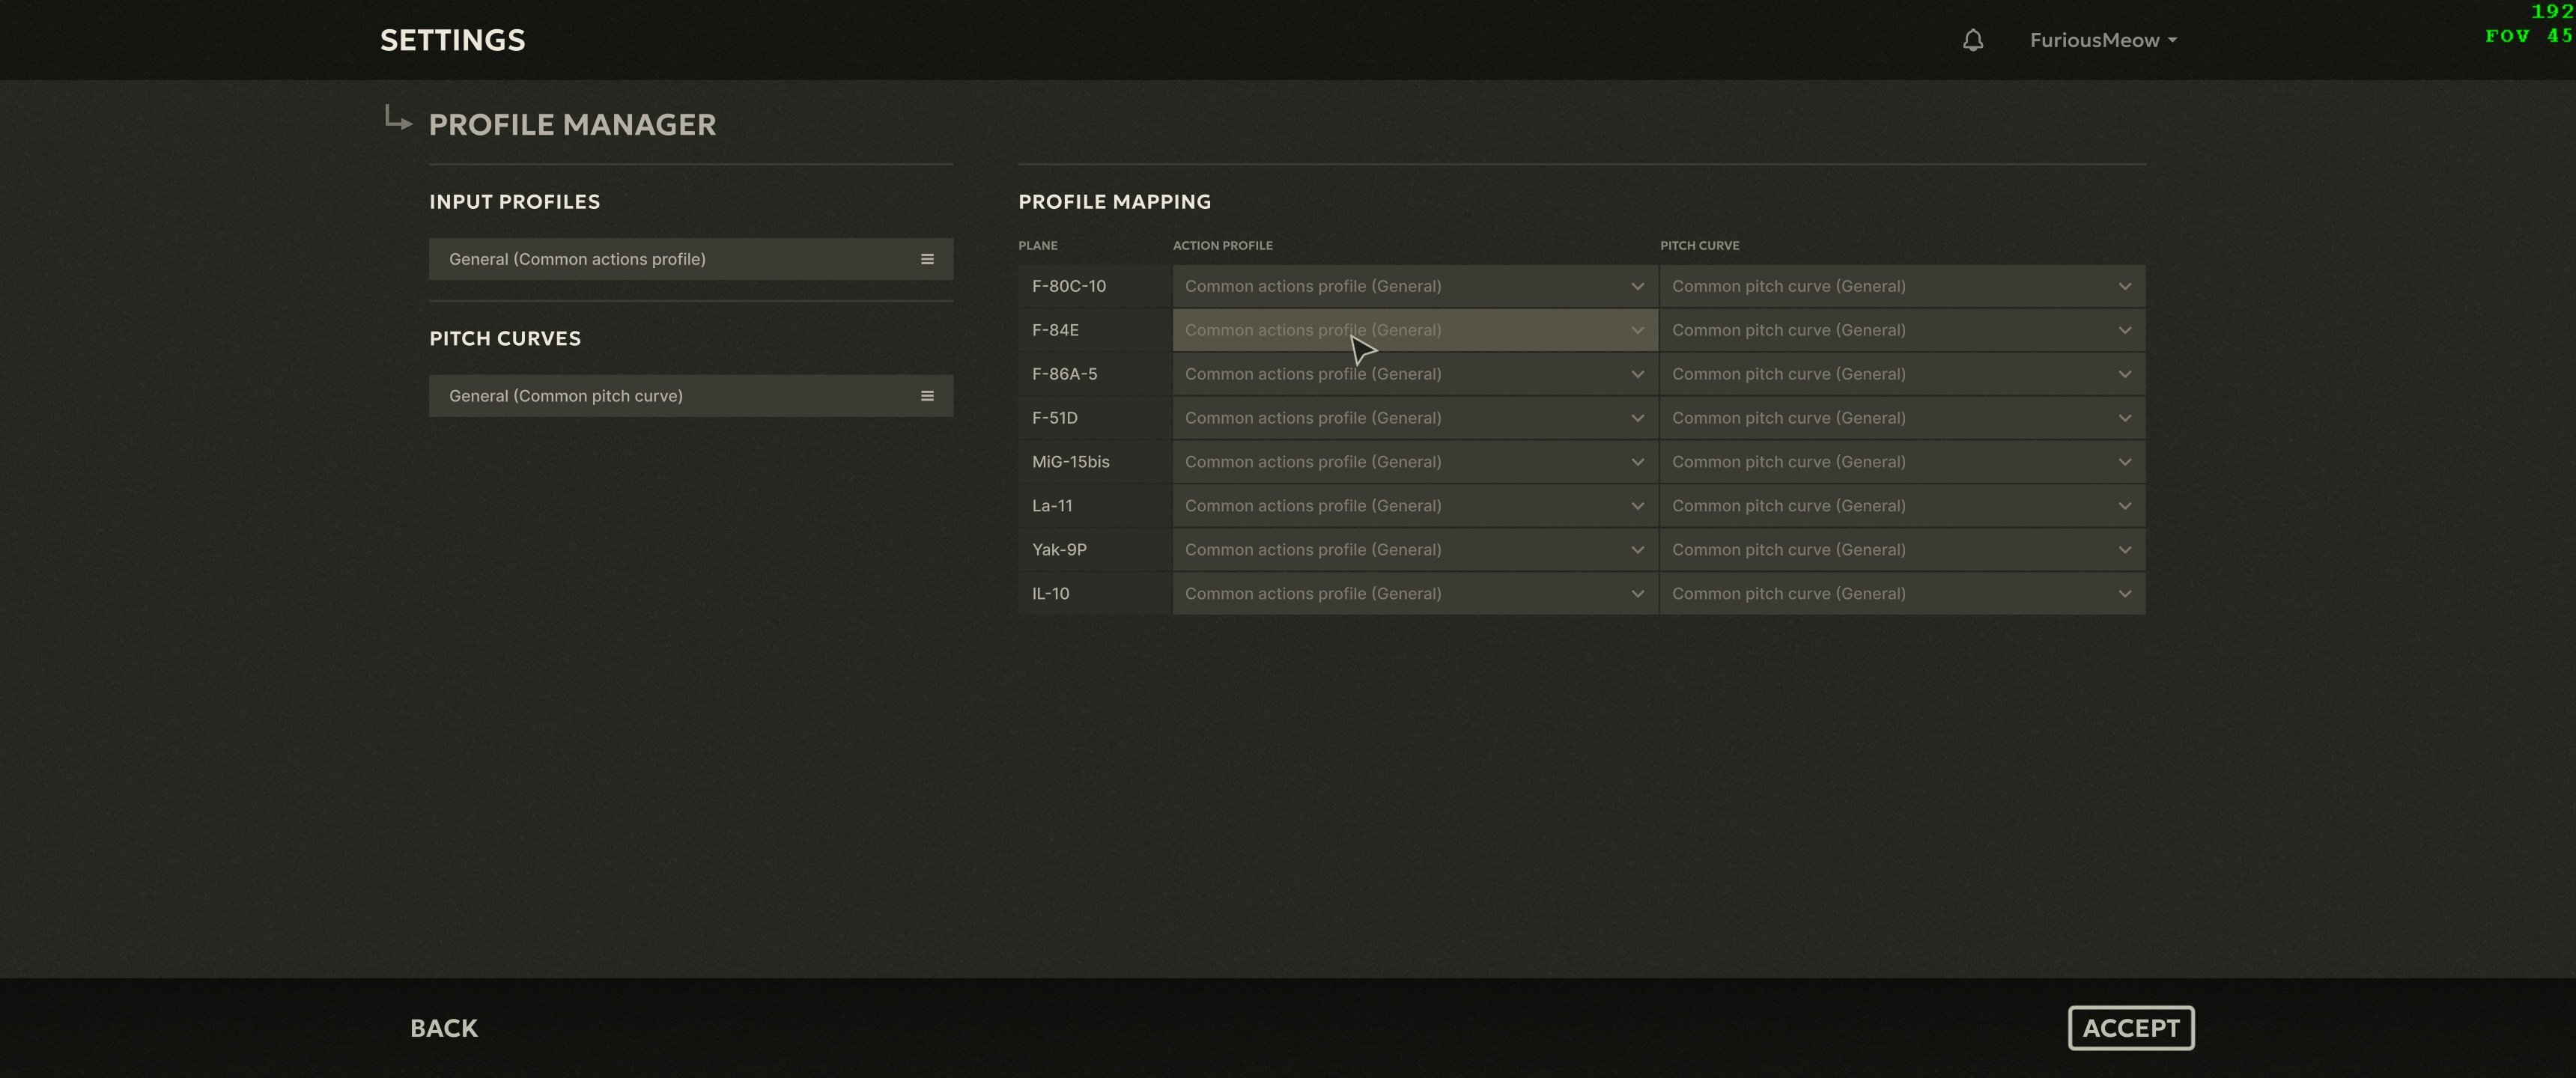
Task: Expand action profile dropdown for La-11
Action: pos(1415,506)
